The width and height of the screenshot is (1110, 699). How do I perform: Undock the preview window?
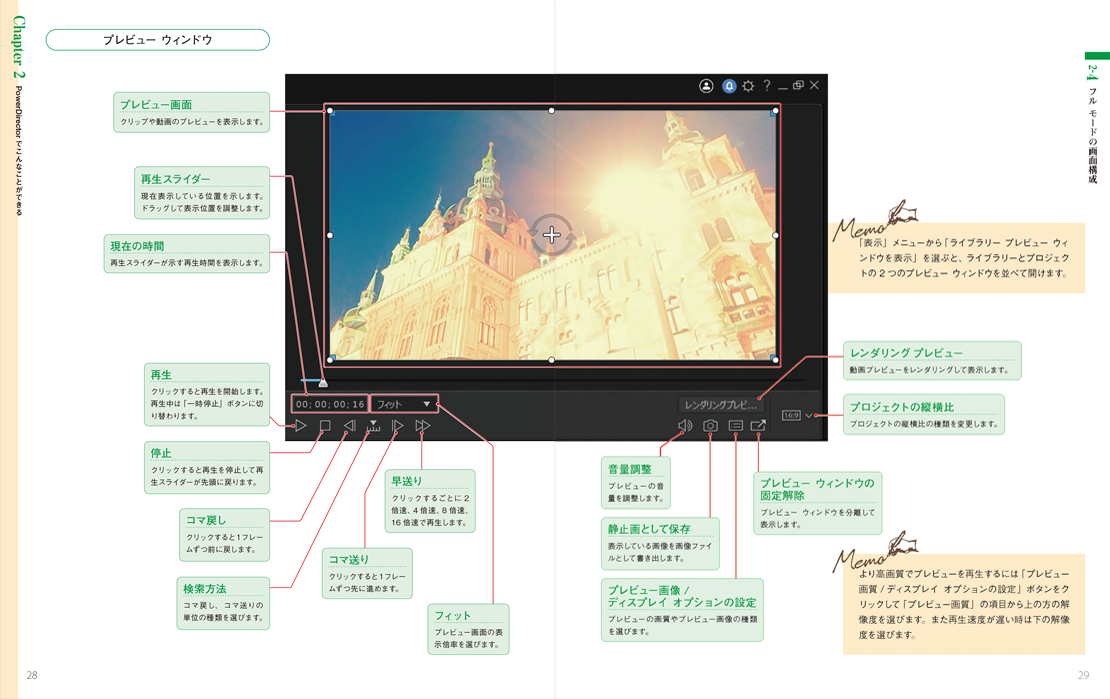(758, 426)
